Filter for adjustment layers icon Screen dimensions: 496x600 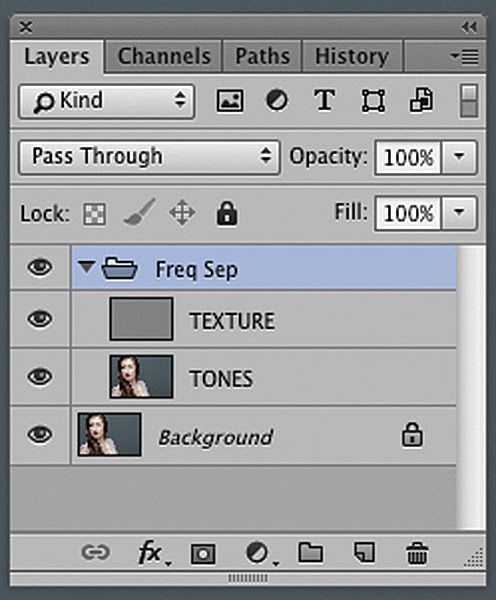coord(276,100)
